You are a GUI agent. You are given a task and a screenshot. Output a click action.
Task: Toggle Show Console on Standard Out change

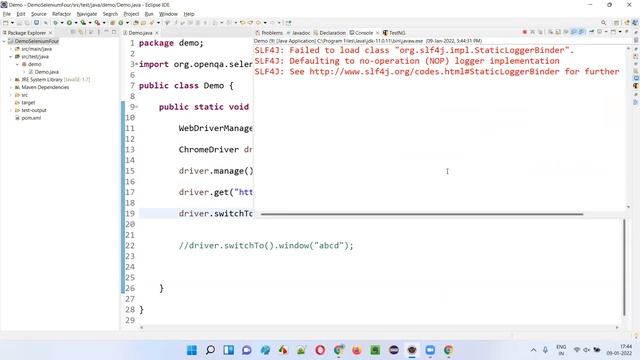pyautogui.click(x=573, y=32)
